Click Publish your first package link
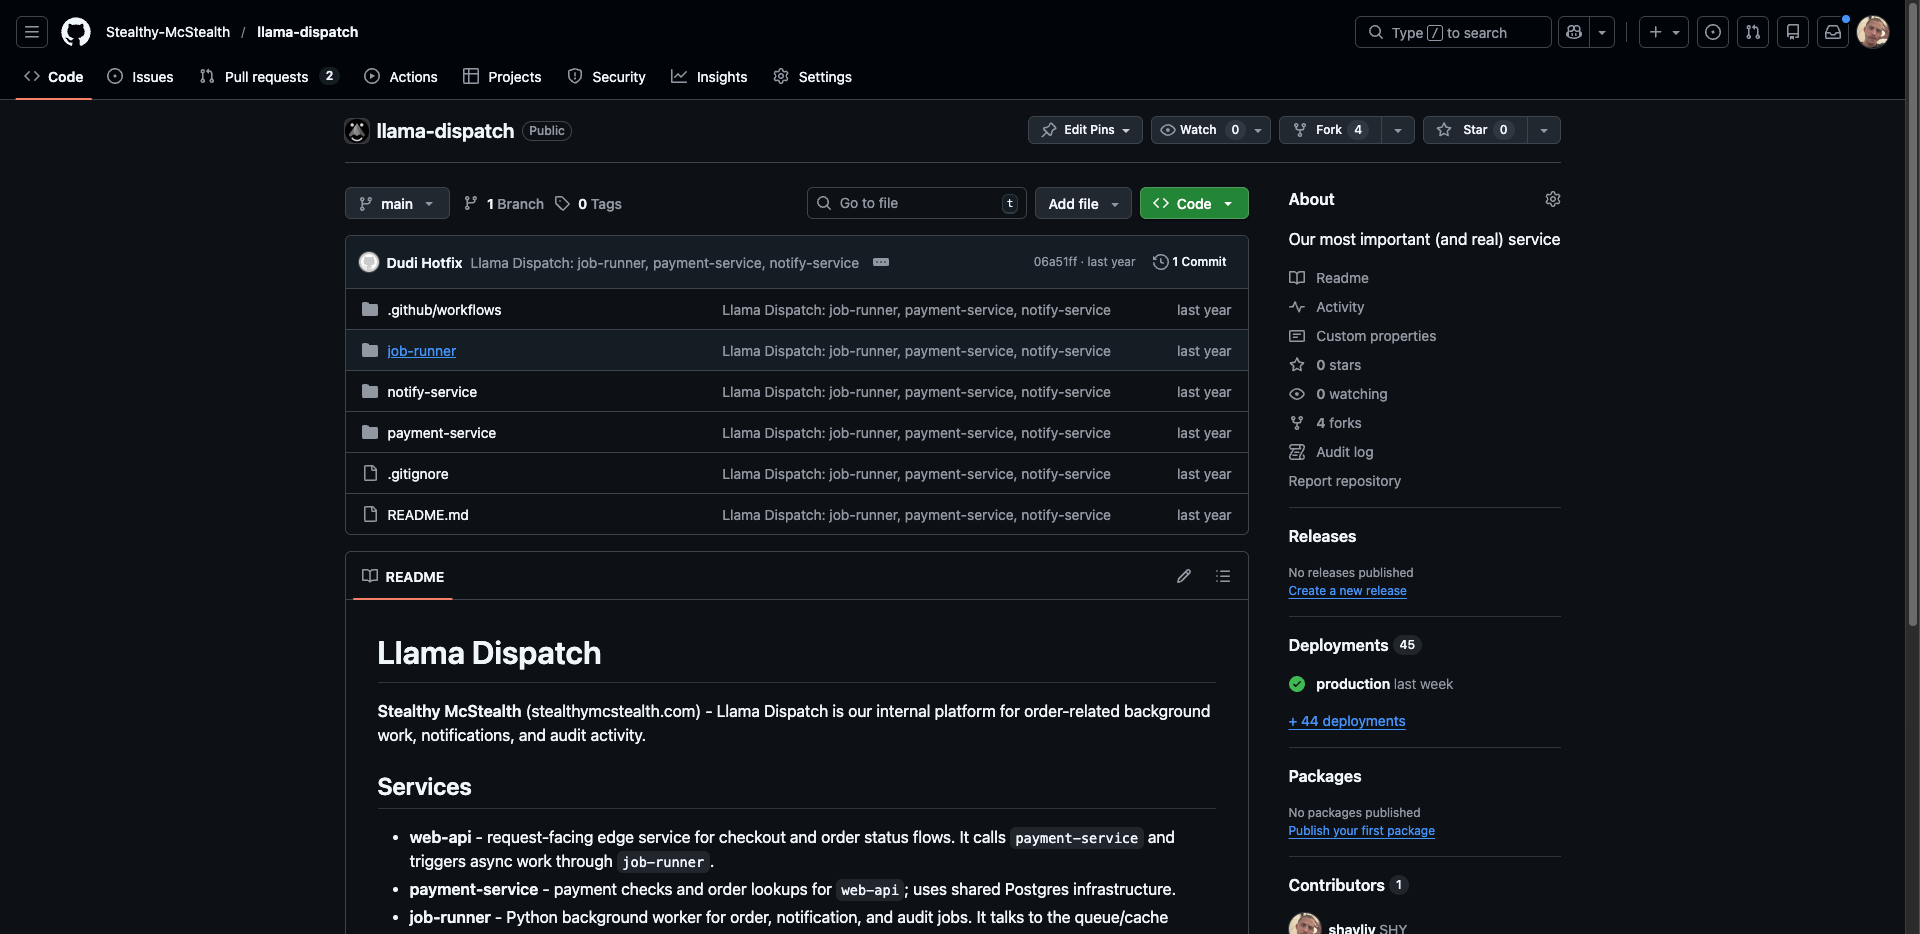1920x934 pixels. tap(1361, 831)
